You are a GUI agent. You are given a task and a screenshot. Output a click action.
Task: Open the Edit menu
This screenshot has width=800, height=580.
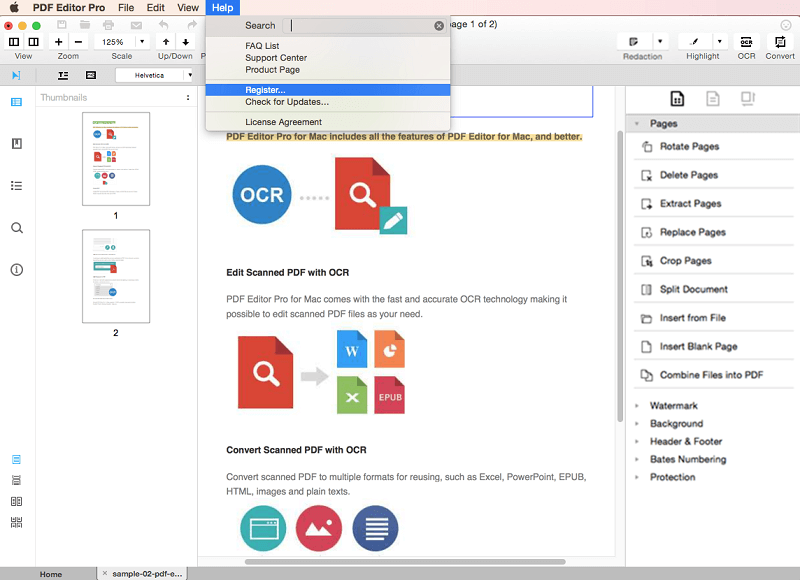pyautogui.click(x=156, y=8)
